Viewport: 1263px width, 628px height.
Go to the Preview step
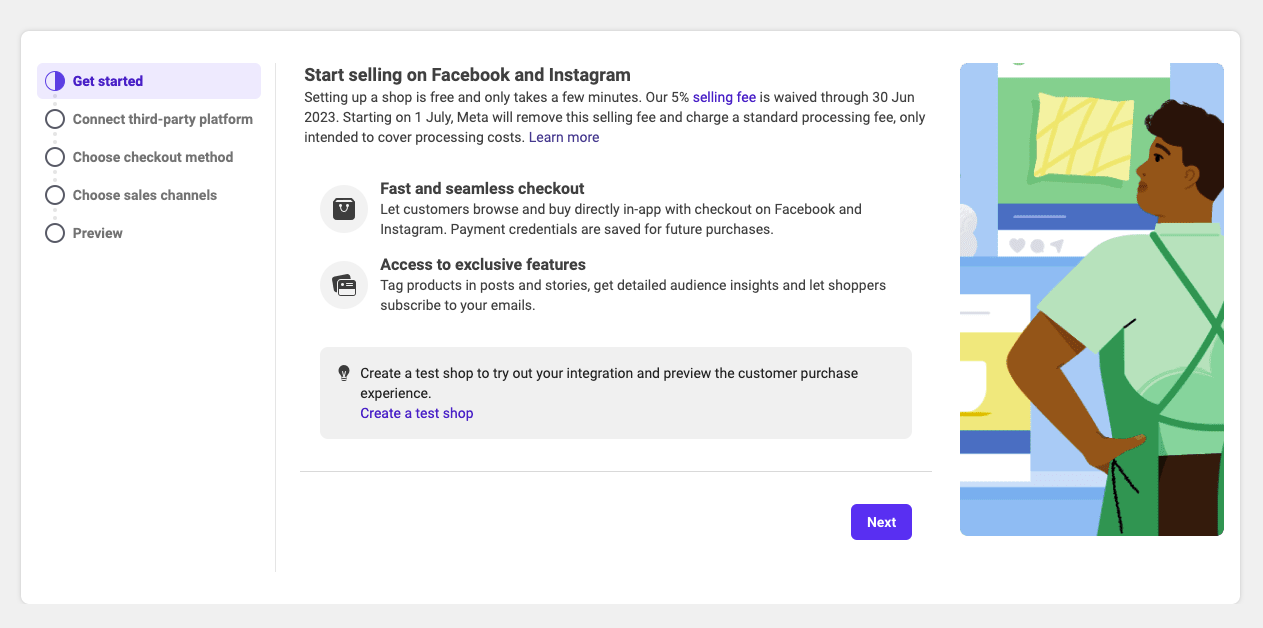(97, 232)
